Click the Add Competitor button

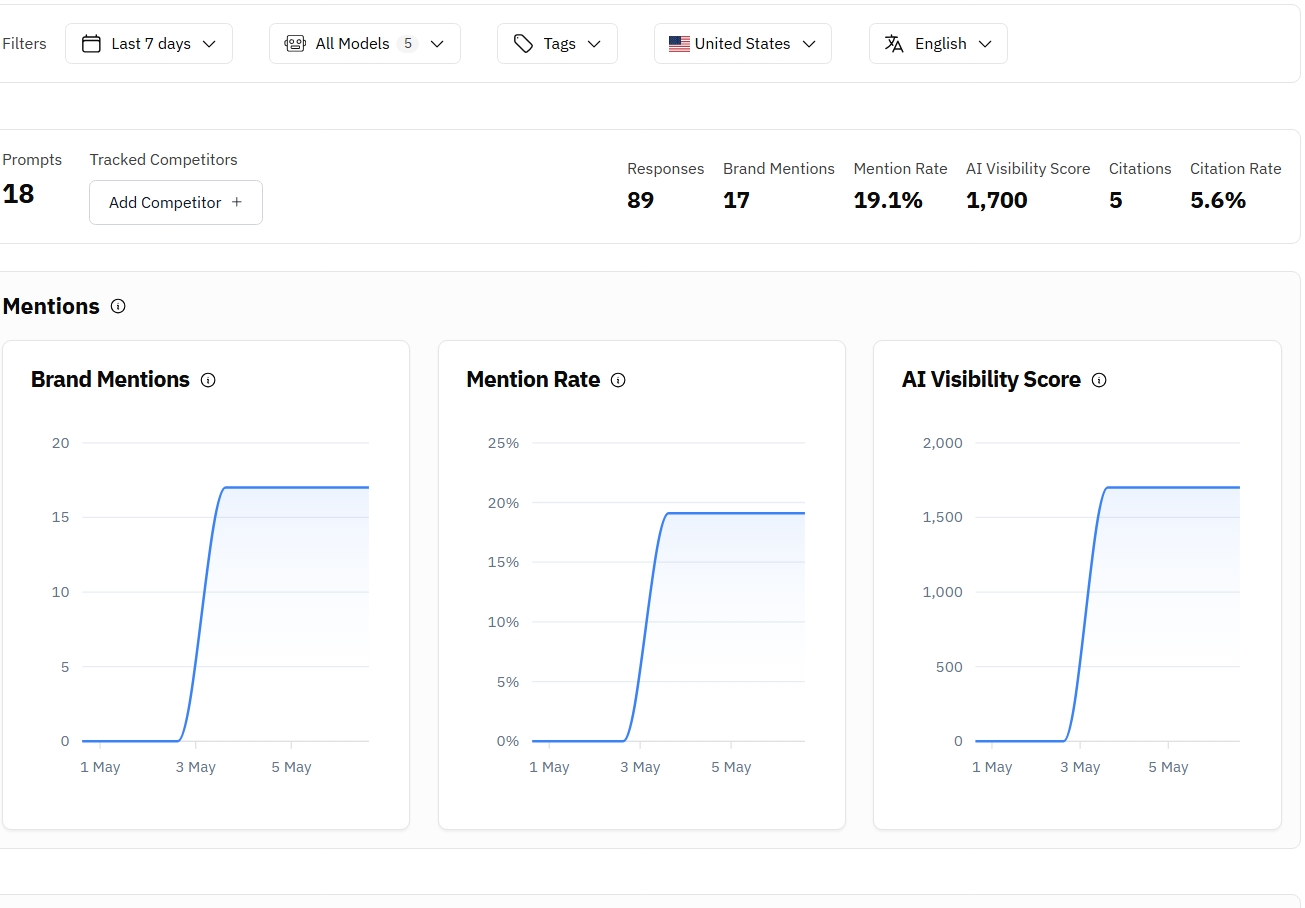click(176, 203)
